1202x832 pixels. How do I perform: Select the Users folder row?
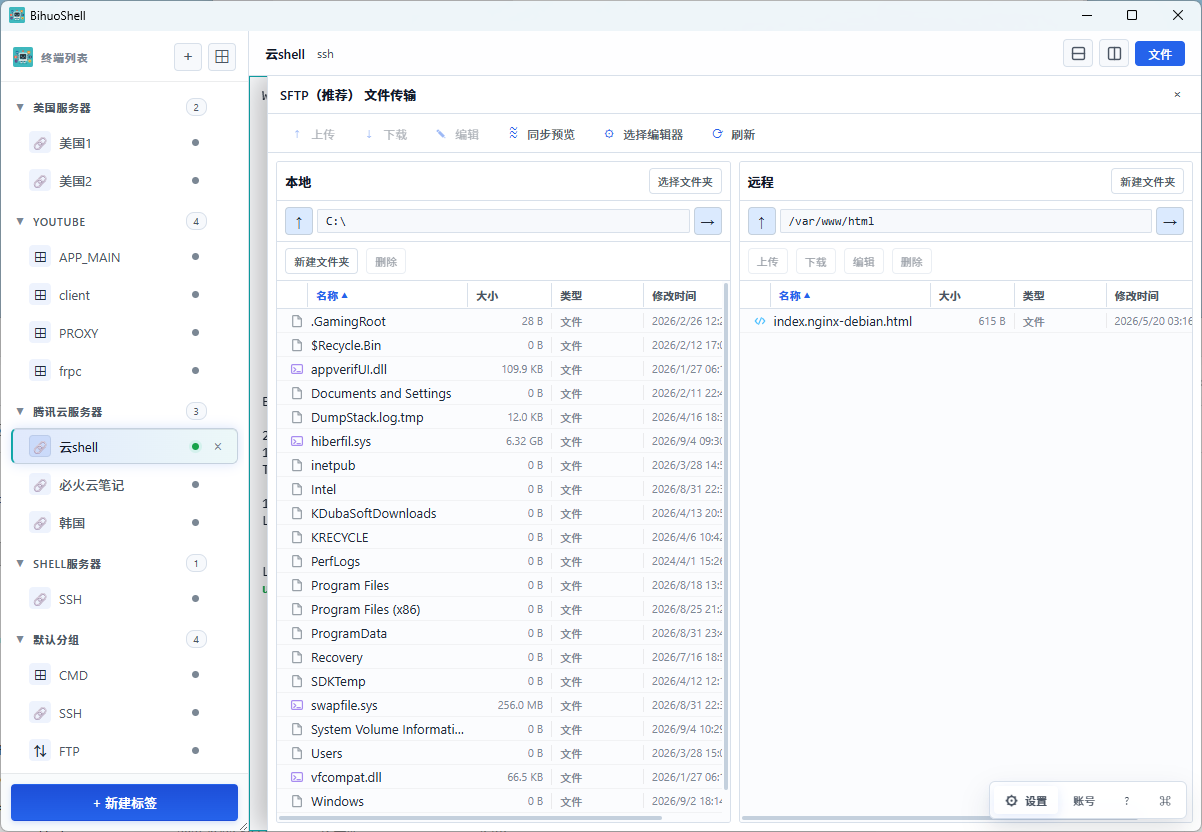tap(500, 753)
